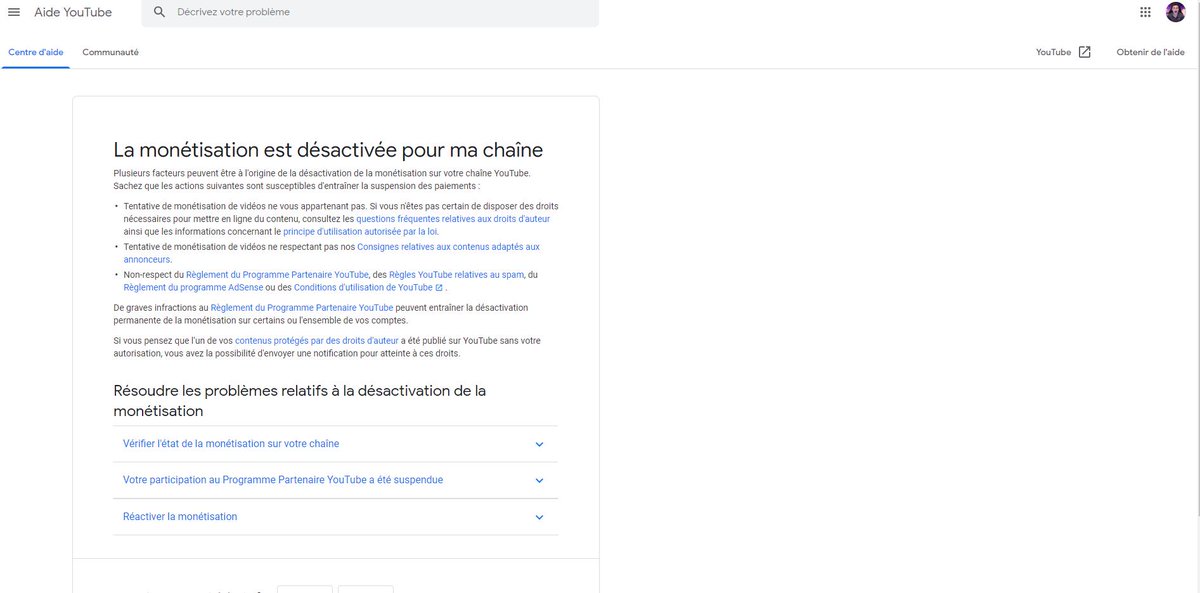Open Règlement du Programme Partenaire link in bullet list
Viewport: 1200px width, 593px height.
click(277, 274)
